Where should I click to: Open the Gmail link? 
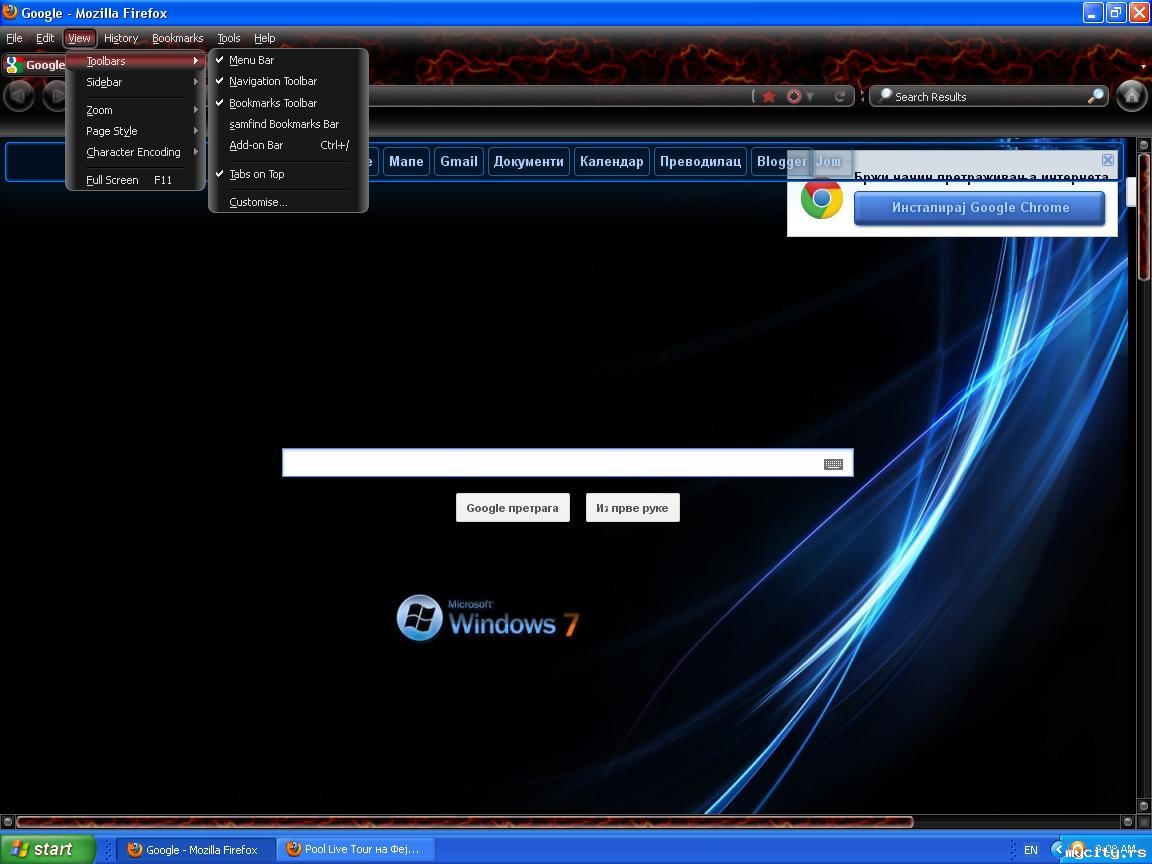459,162
